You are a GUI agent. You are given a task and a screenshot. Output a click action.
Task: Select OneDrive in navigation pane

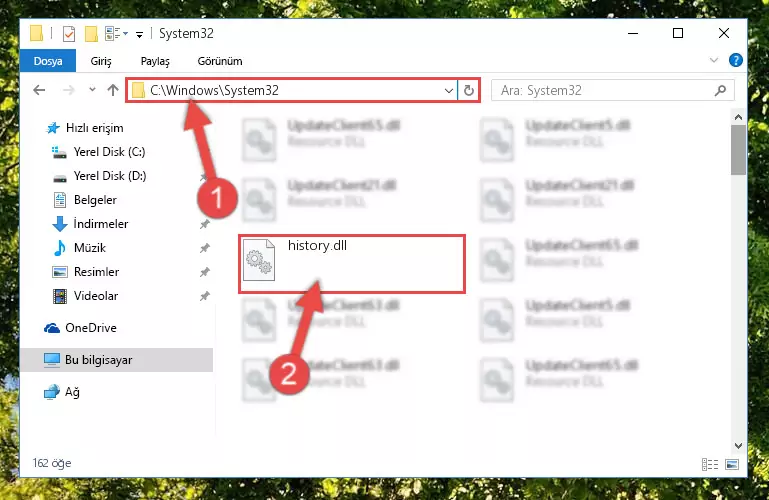[80, 328]
